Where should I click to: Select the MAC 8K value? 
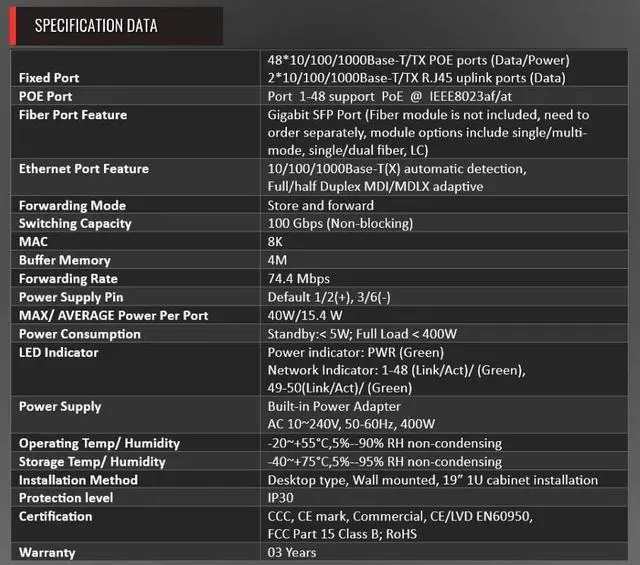coord(277,242)
